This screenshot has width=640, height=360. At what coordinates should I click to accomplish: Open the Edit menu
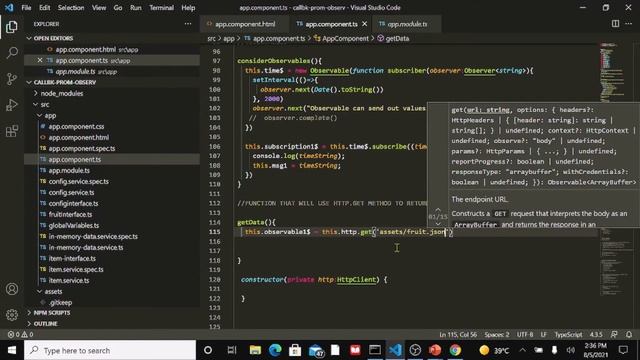click(x=44, y=8)
